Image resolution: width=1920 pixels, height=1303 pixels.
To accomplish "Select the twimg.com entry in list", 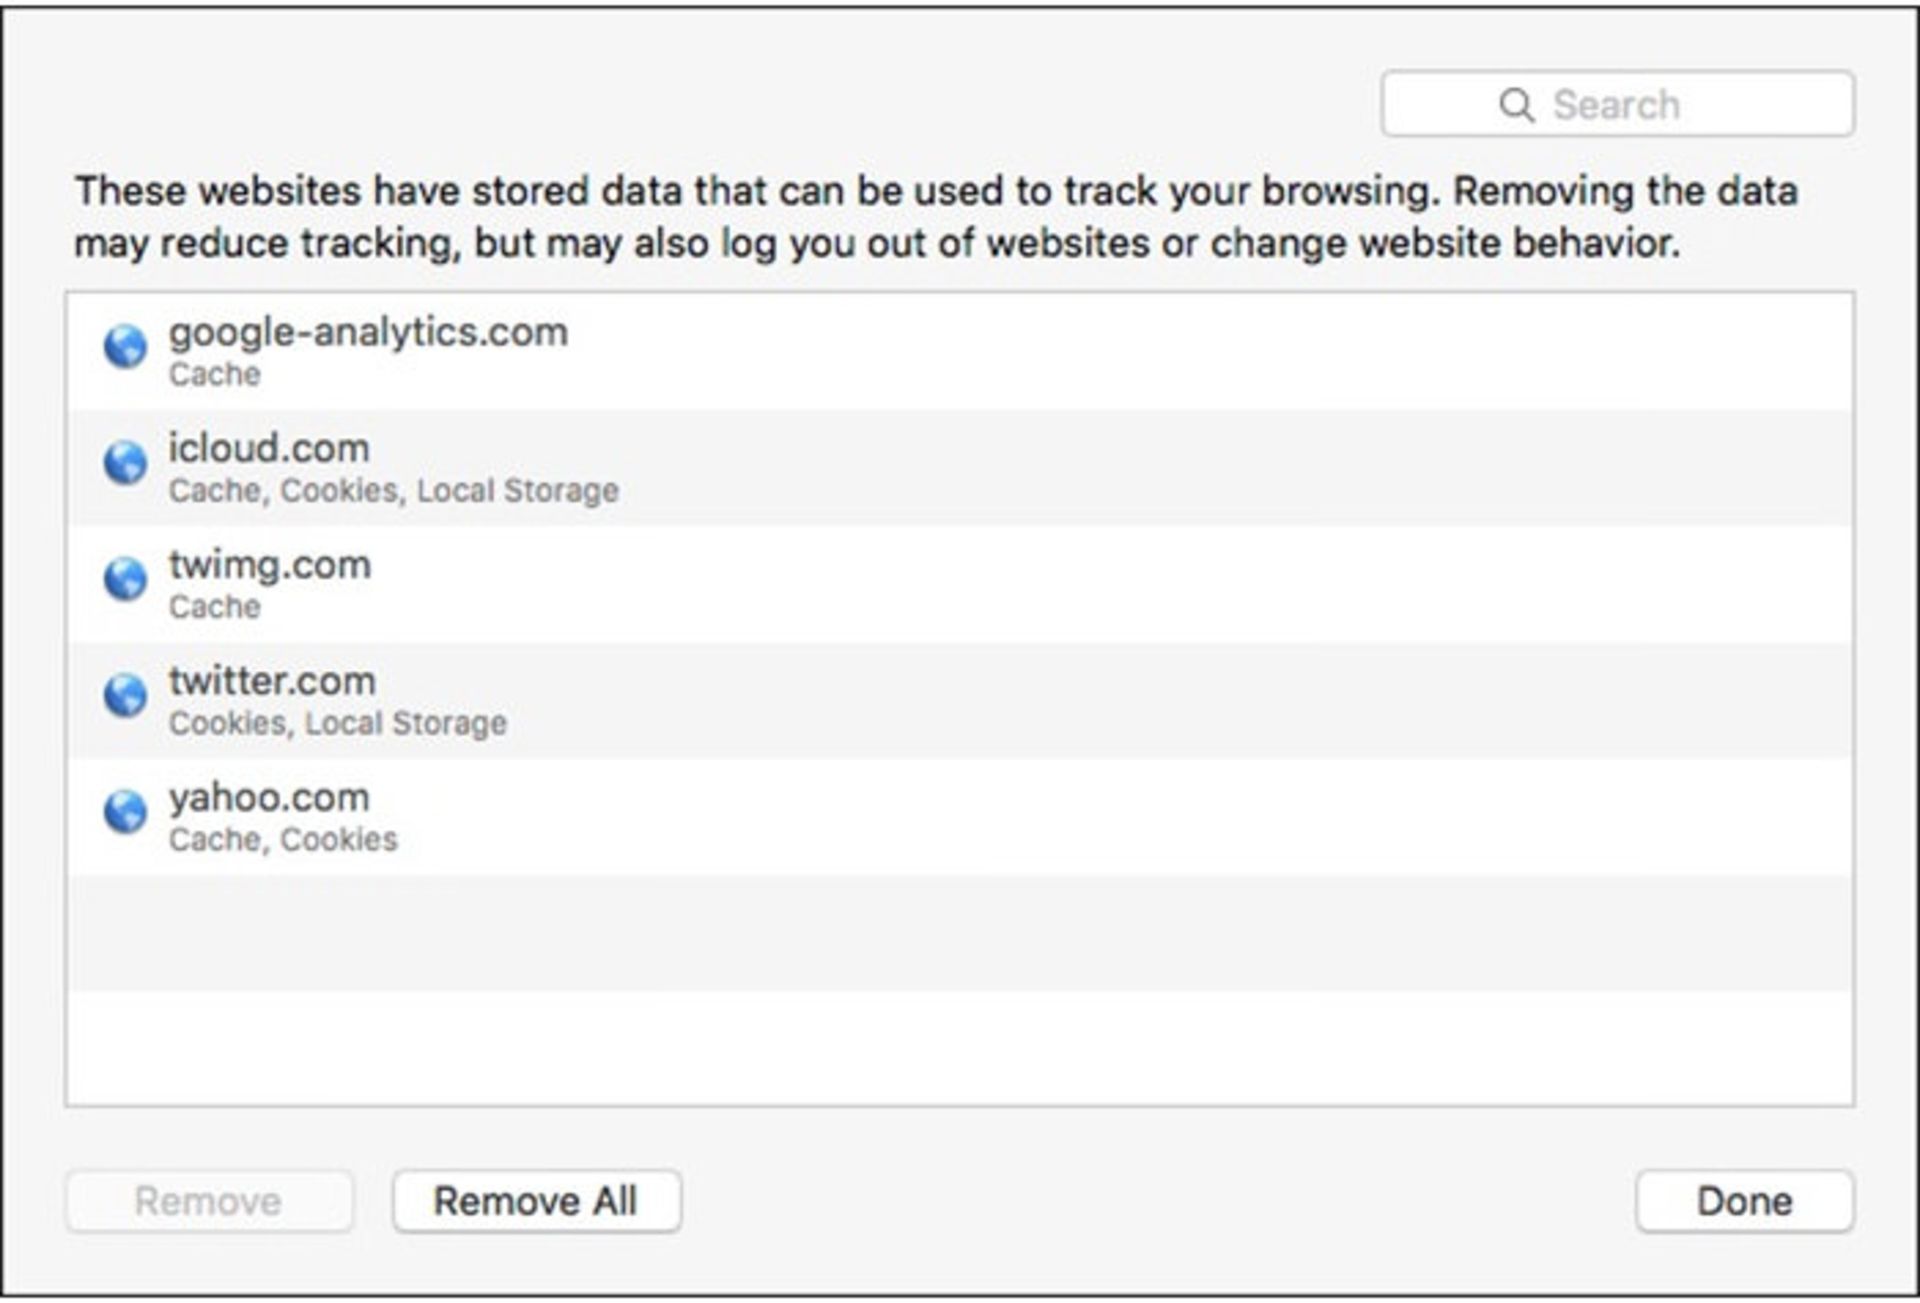I will (269, 565).
